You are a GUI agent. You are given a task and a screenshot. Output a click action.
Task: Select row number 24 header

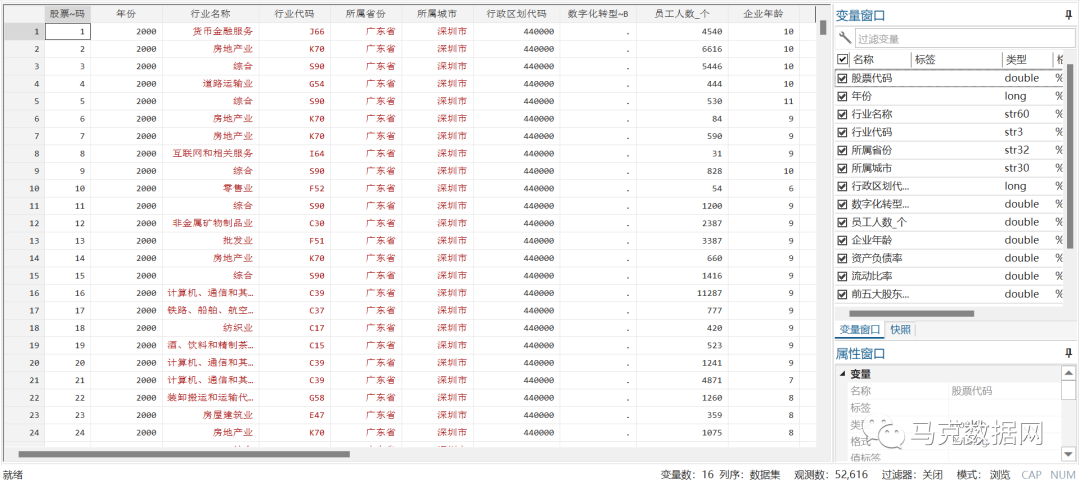(x=23, y=433)
